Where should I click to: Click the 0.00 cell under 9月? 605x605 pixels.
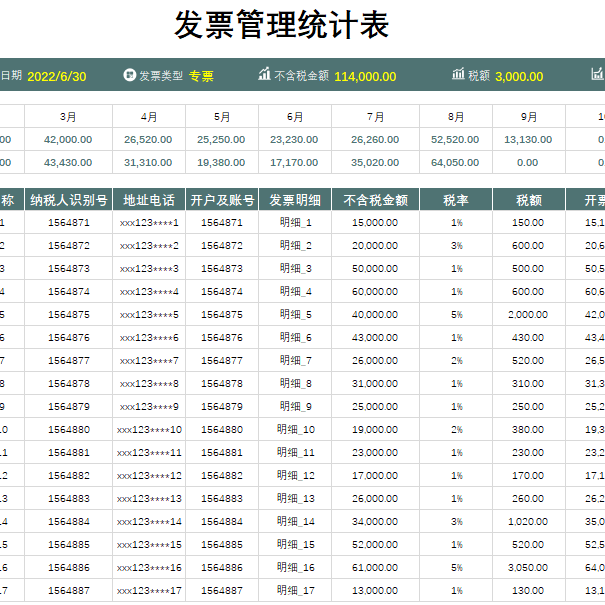529,162
